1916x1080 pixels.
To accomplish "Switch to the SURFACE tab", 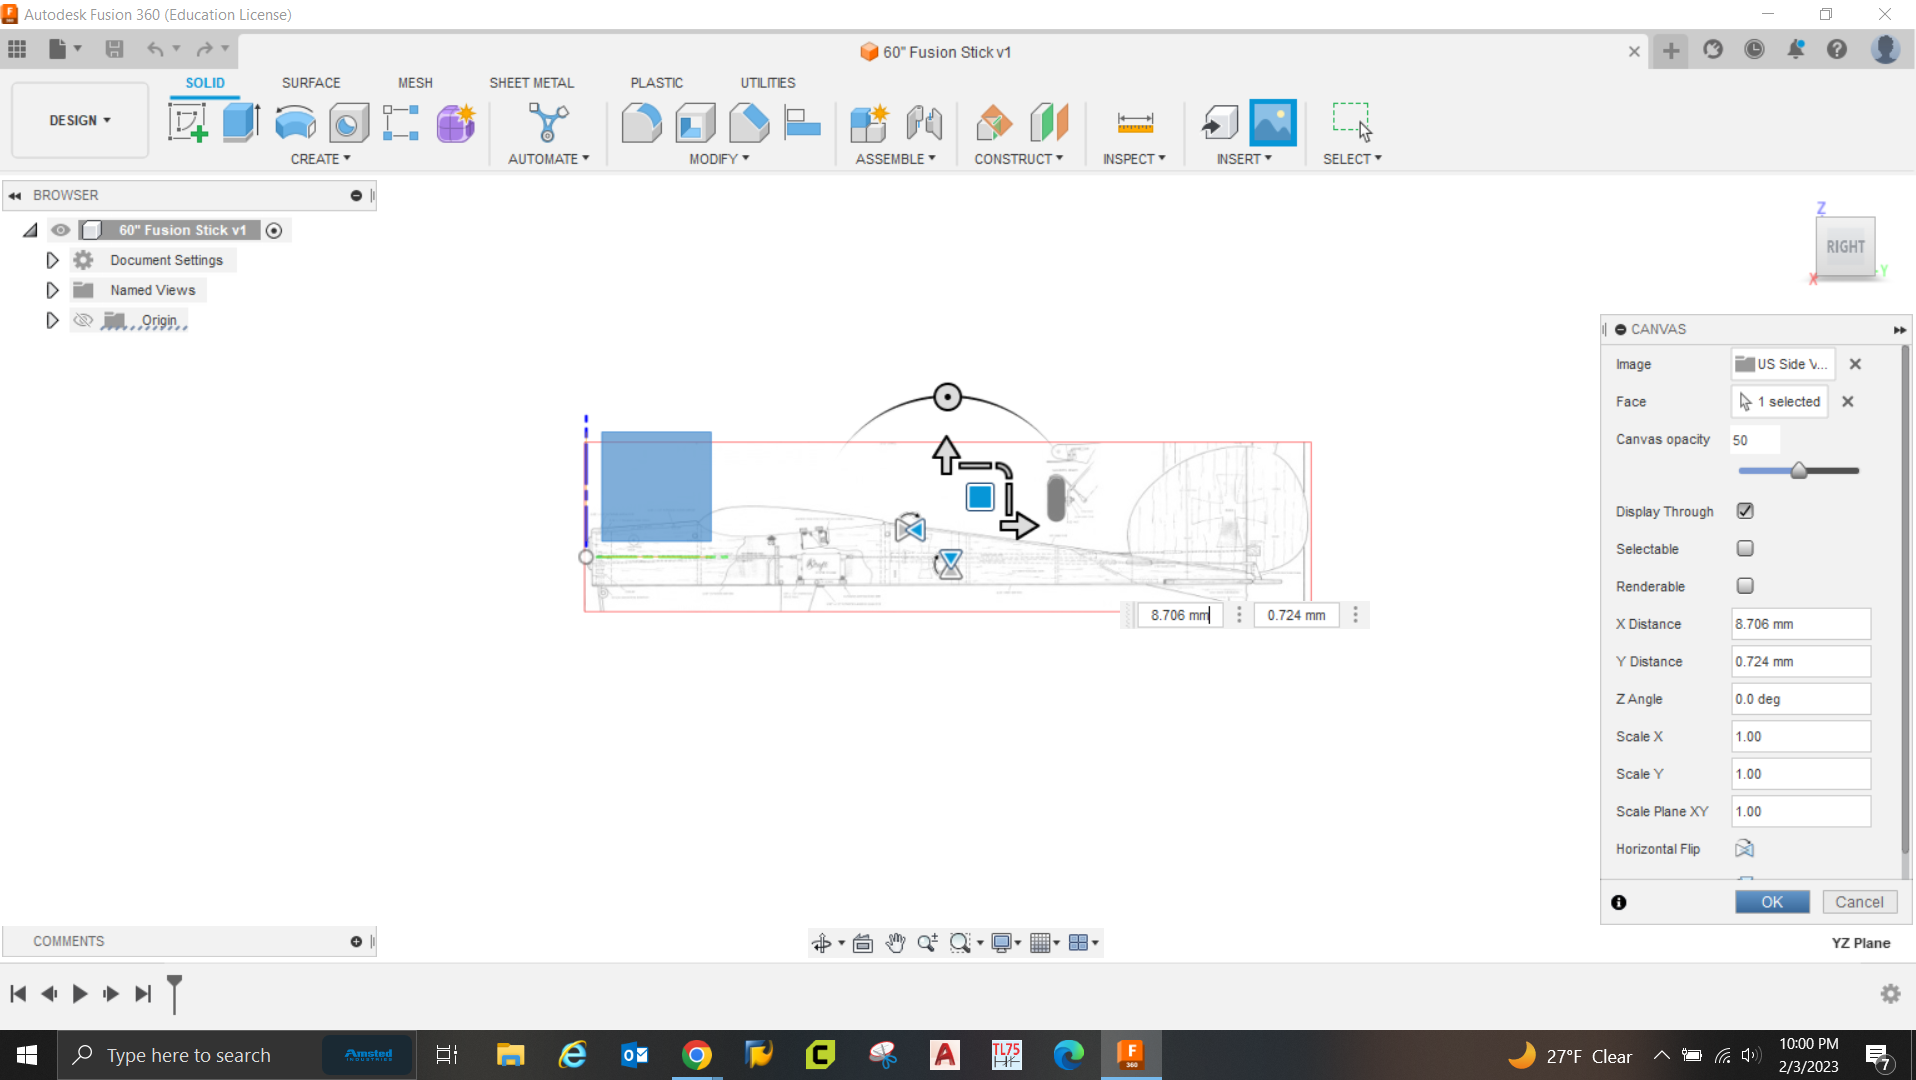I will point(310,82).
